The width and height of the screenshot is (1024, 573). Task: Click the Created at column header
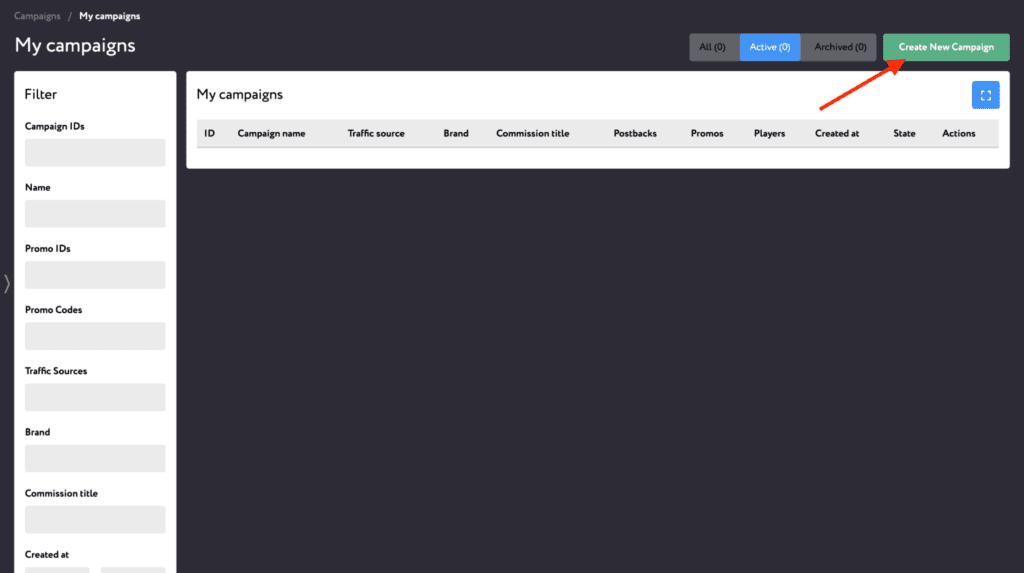(x=837, y=133)
